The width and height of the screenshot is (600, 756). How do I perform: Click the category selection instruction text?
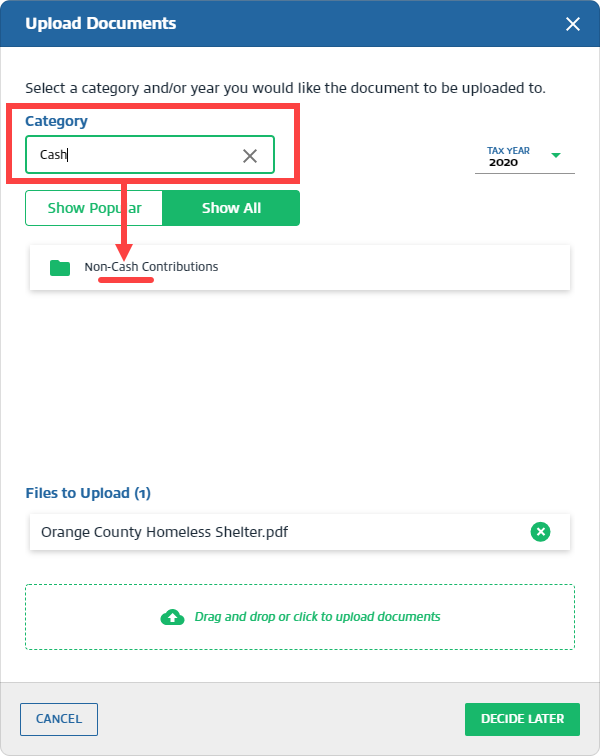pos(285,88)
